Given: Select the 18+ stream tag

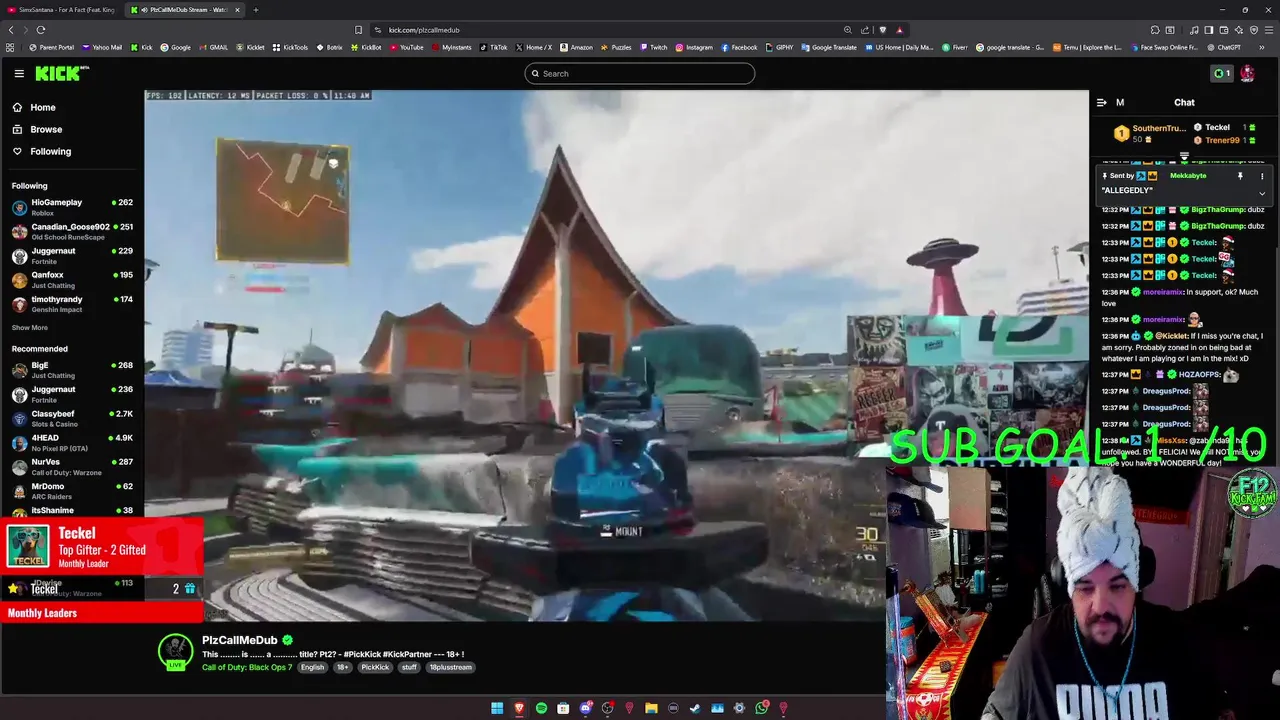Looking at the screenshot, I should tap(342, 667).
